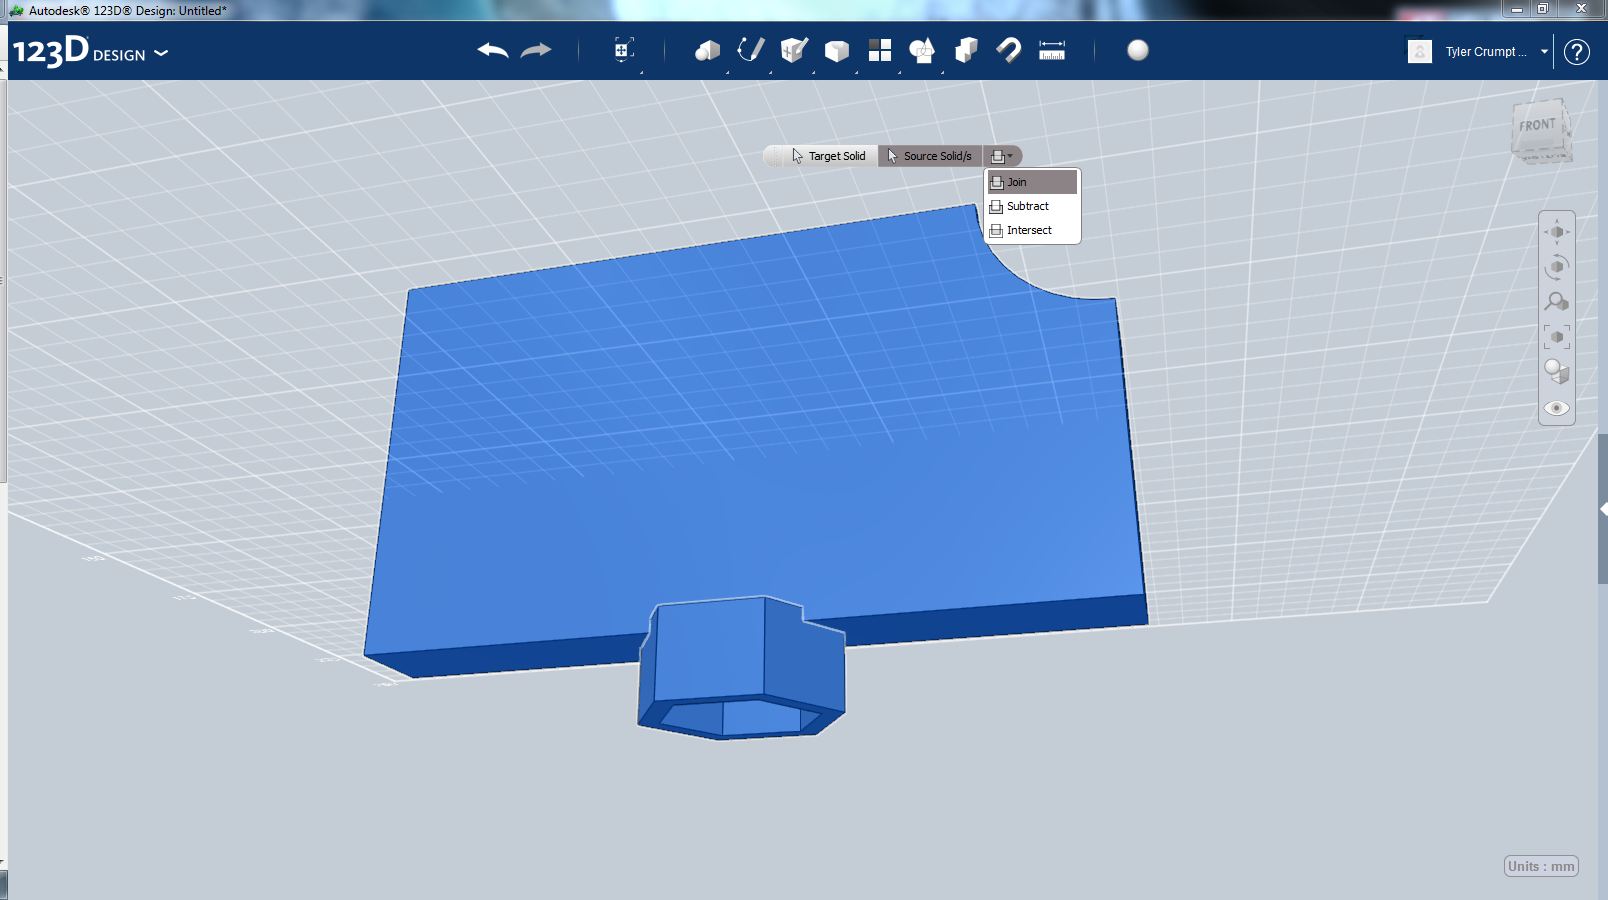
Task: Open the combine mode dropdown
Action: point(1002,156)
